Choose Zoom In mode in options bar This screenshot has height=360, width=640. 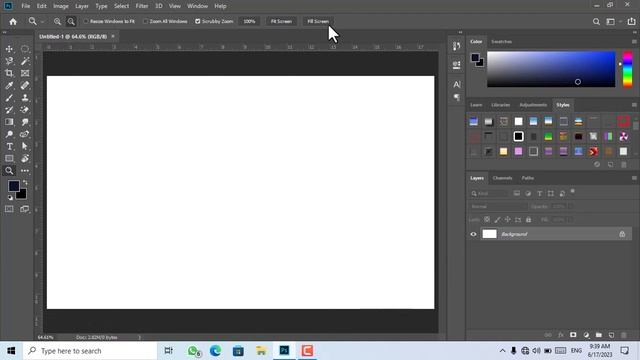[x=58, y=21]
